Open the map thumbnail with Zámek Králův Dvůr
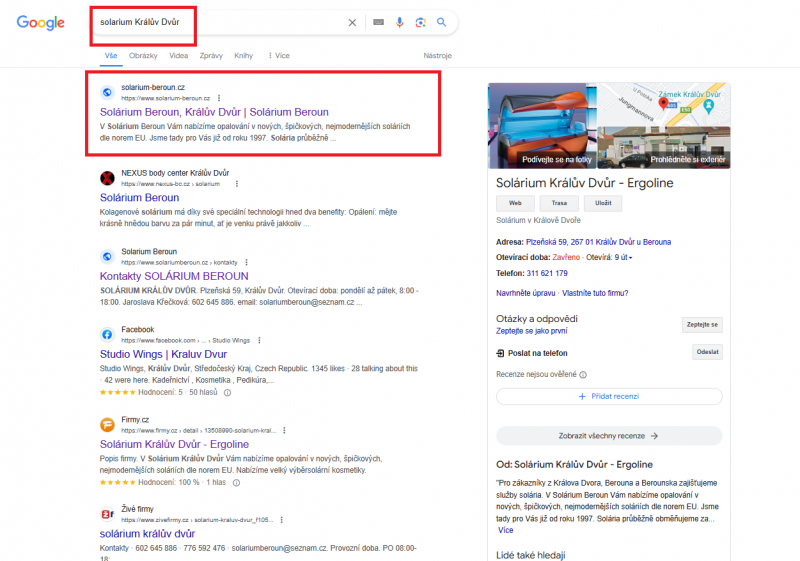 click(x=664, y=105)
